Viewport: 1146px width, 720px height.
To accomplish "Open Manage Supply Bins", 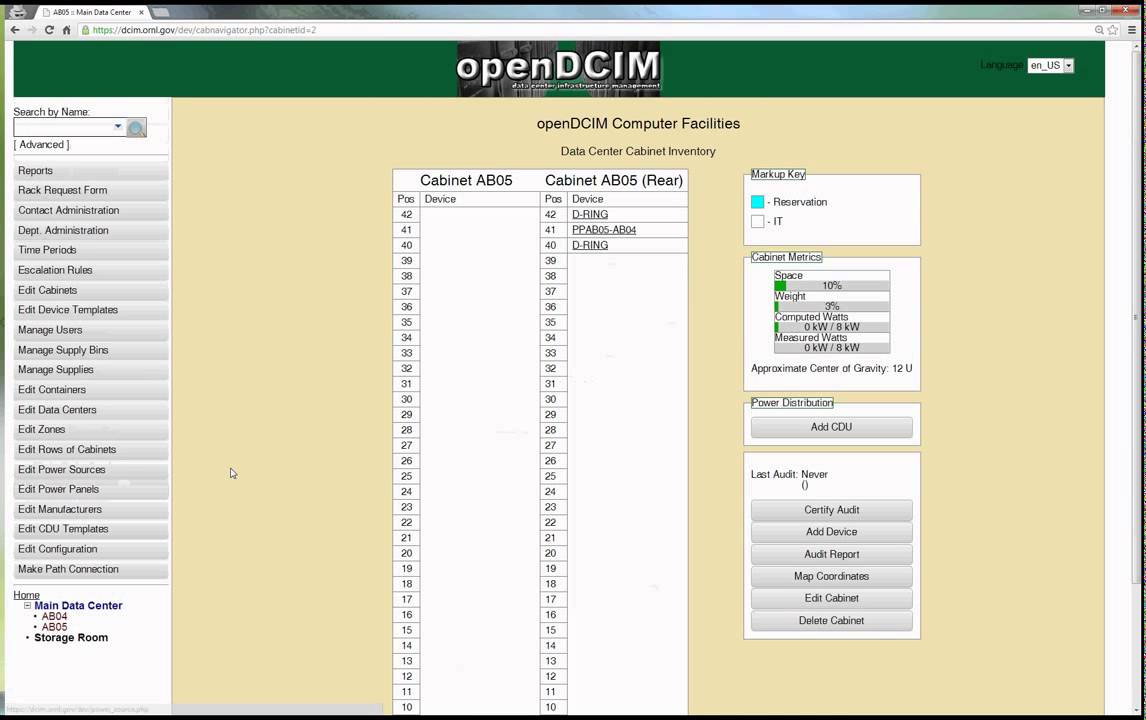I will (91, 350).
